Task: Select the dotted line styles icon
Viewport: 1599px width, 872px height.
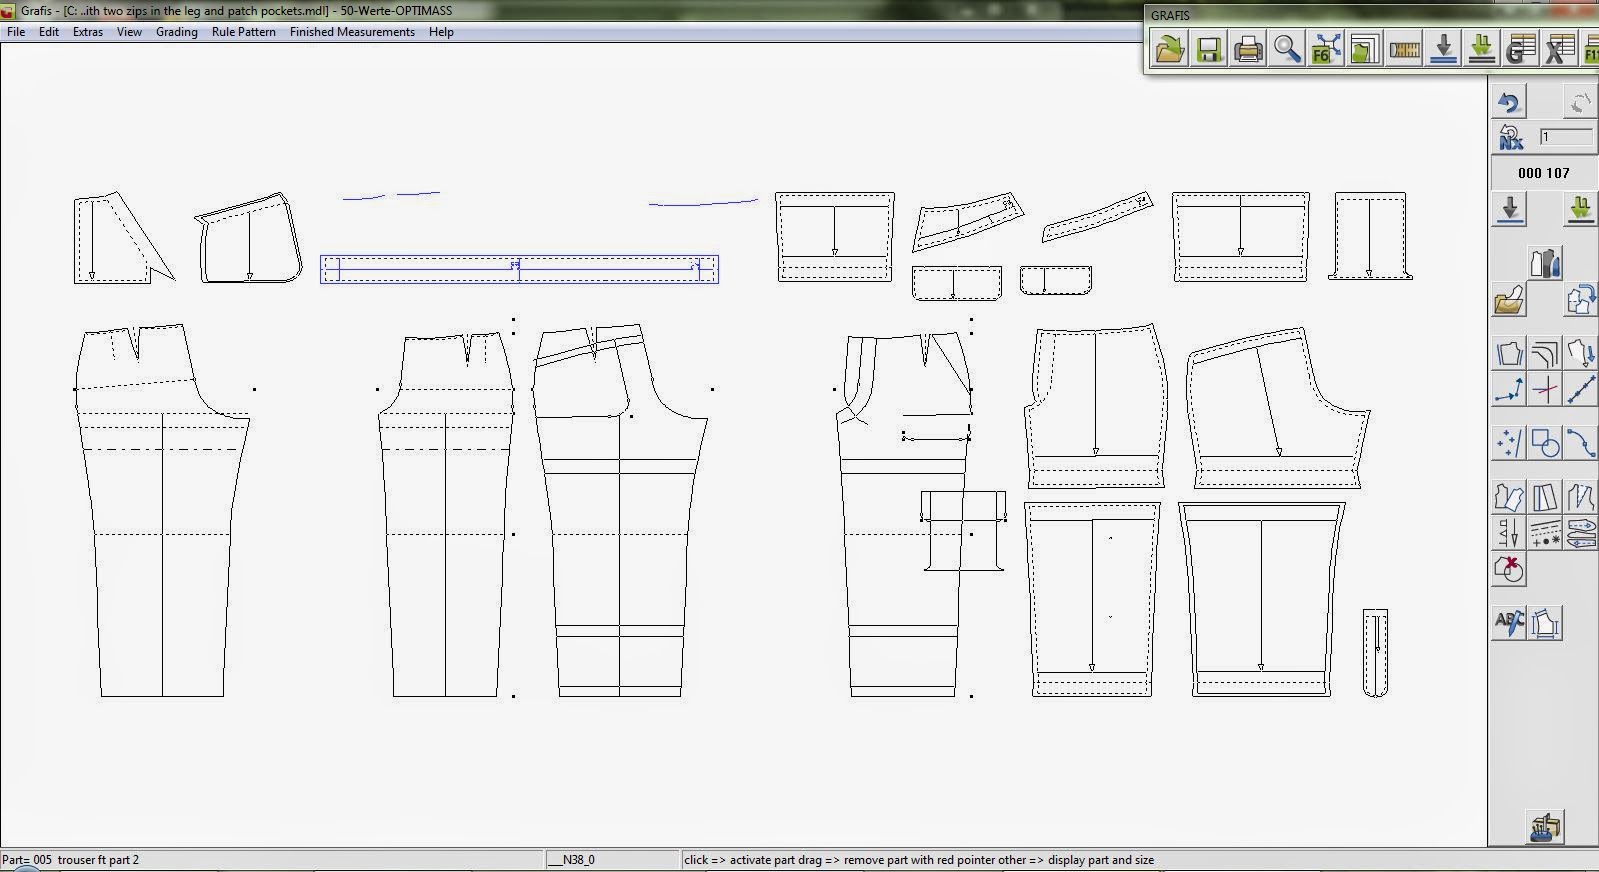Action: pos(1545,532)
